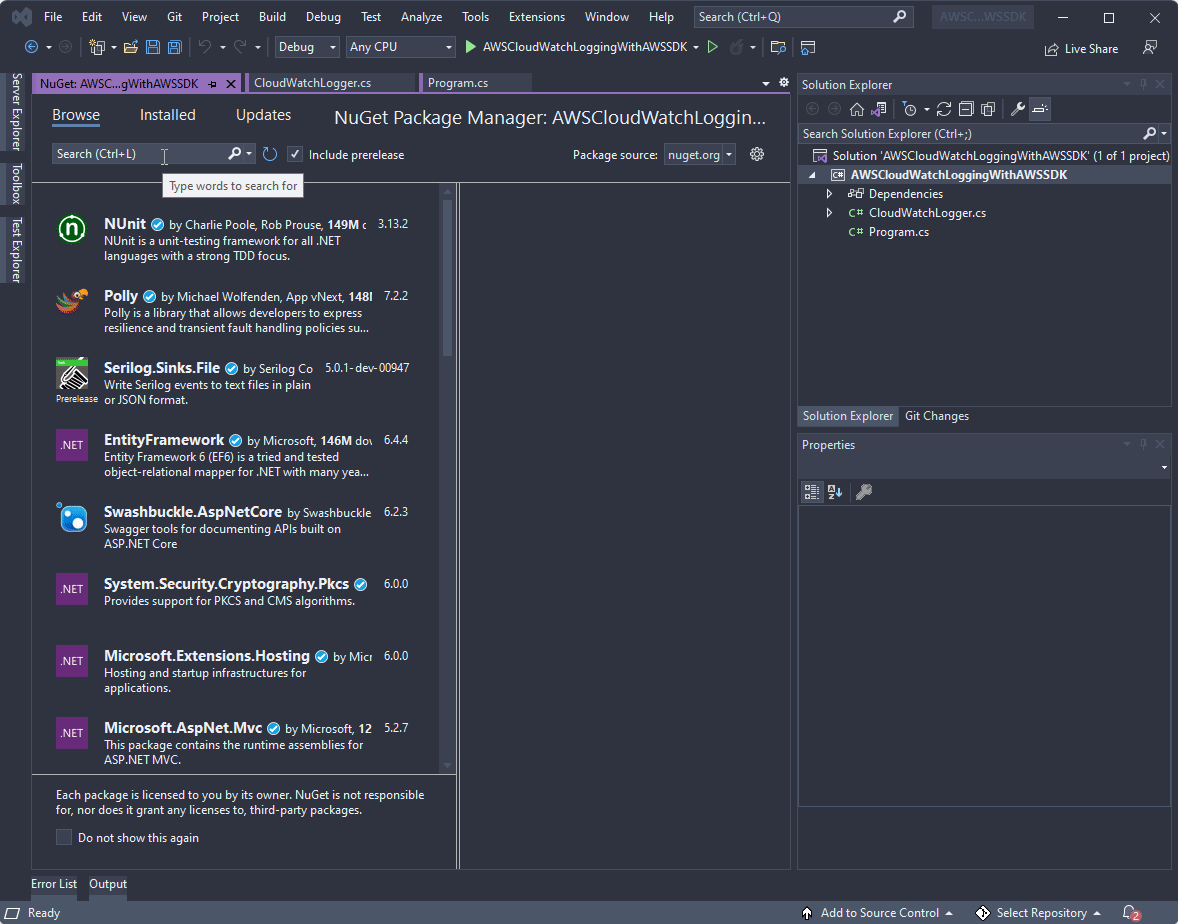Click Add to Source Control in status bar

tap(880, 913)
